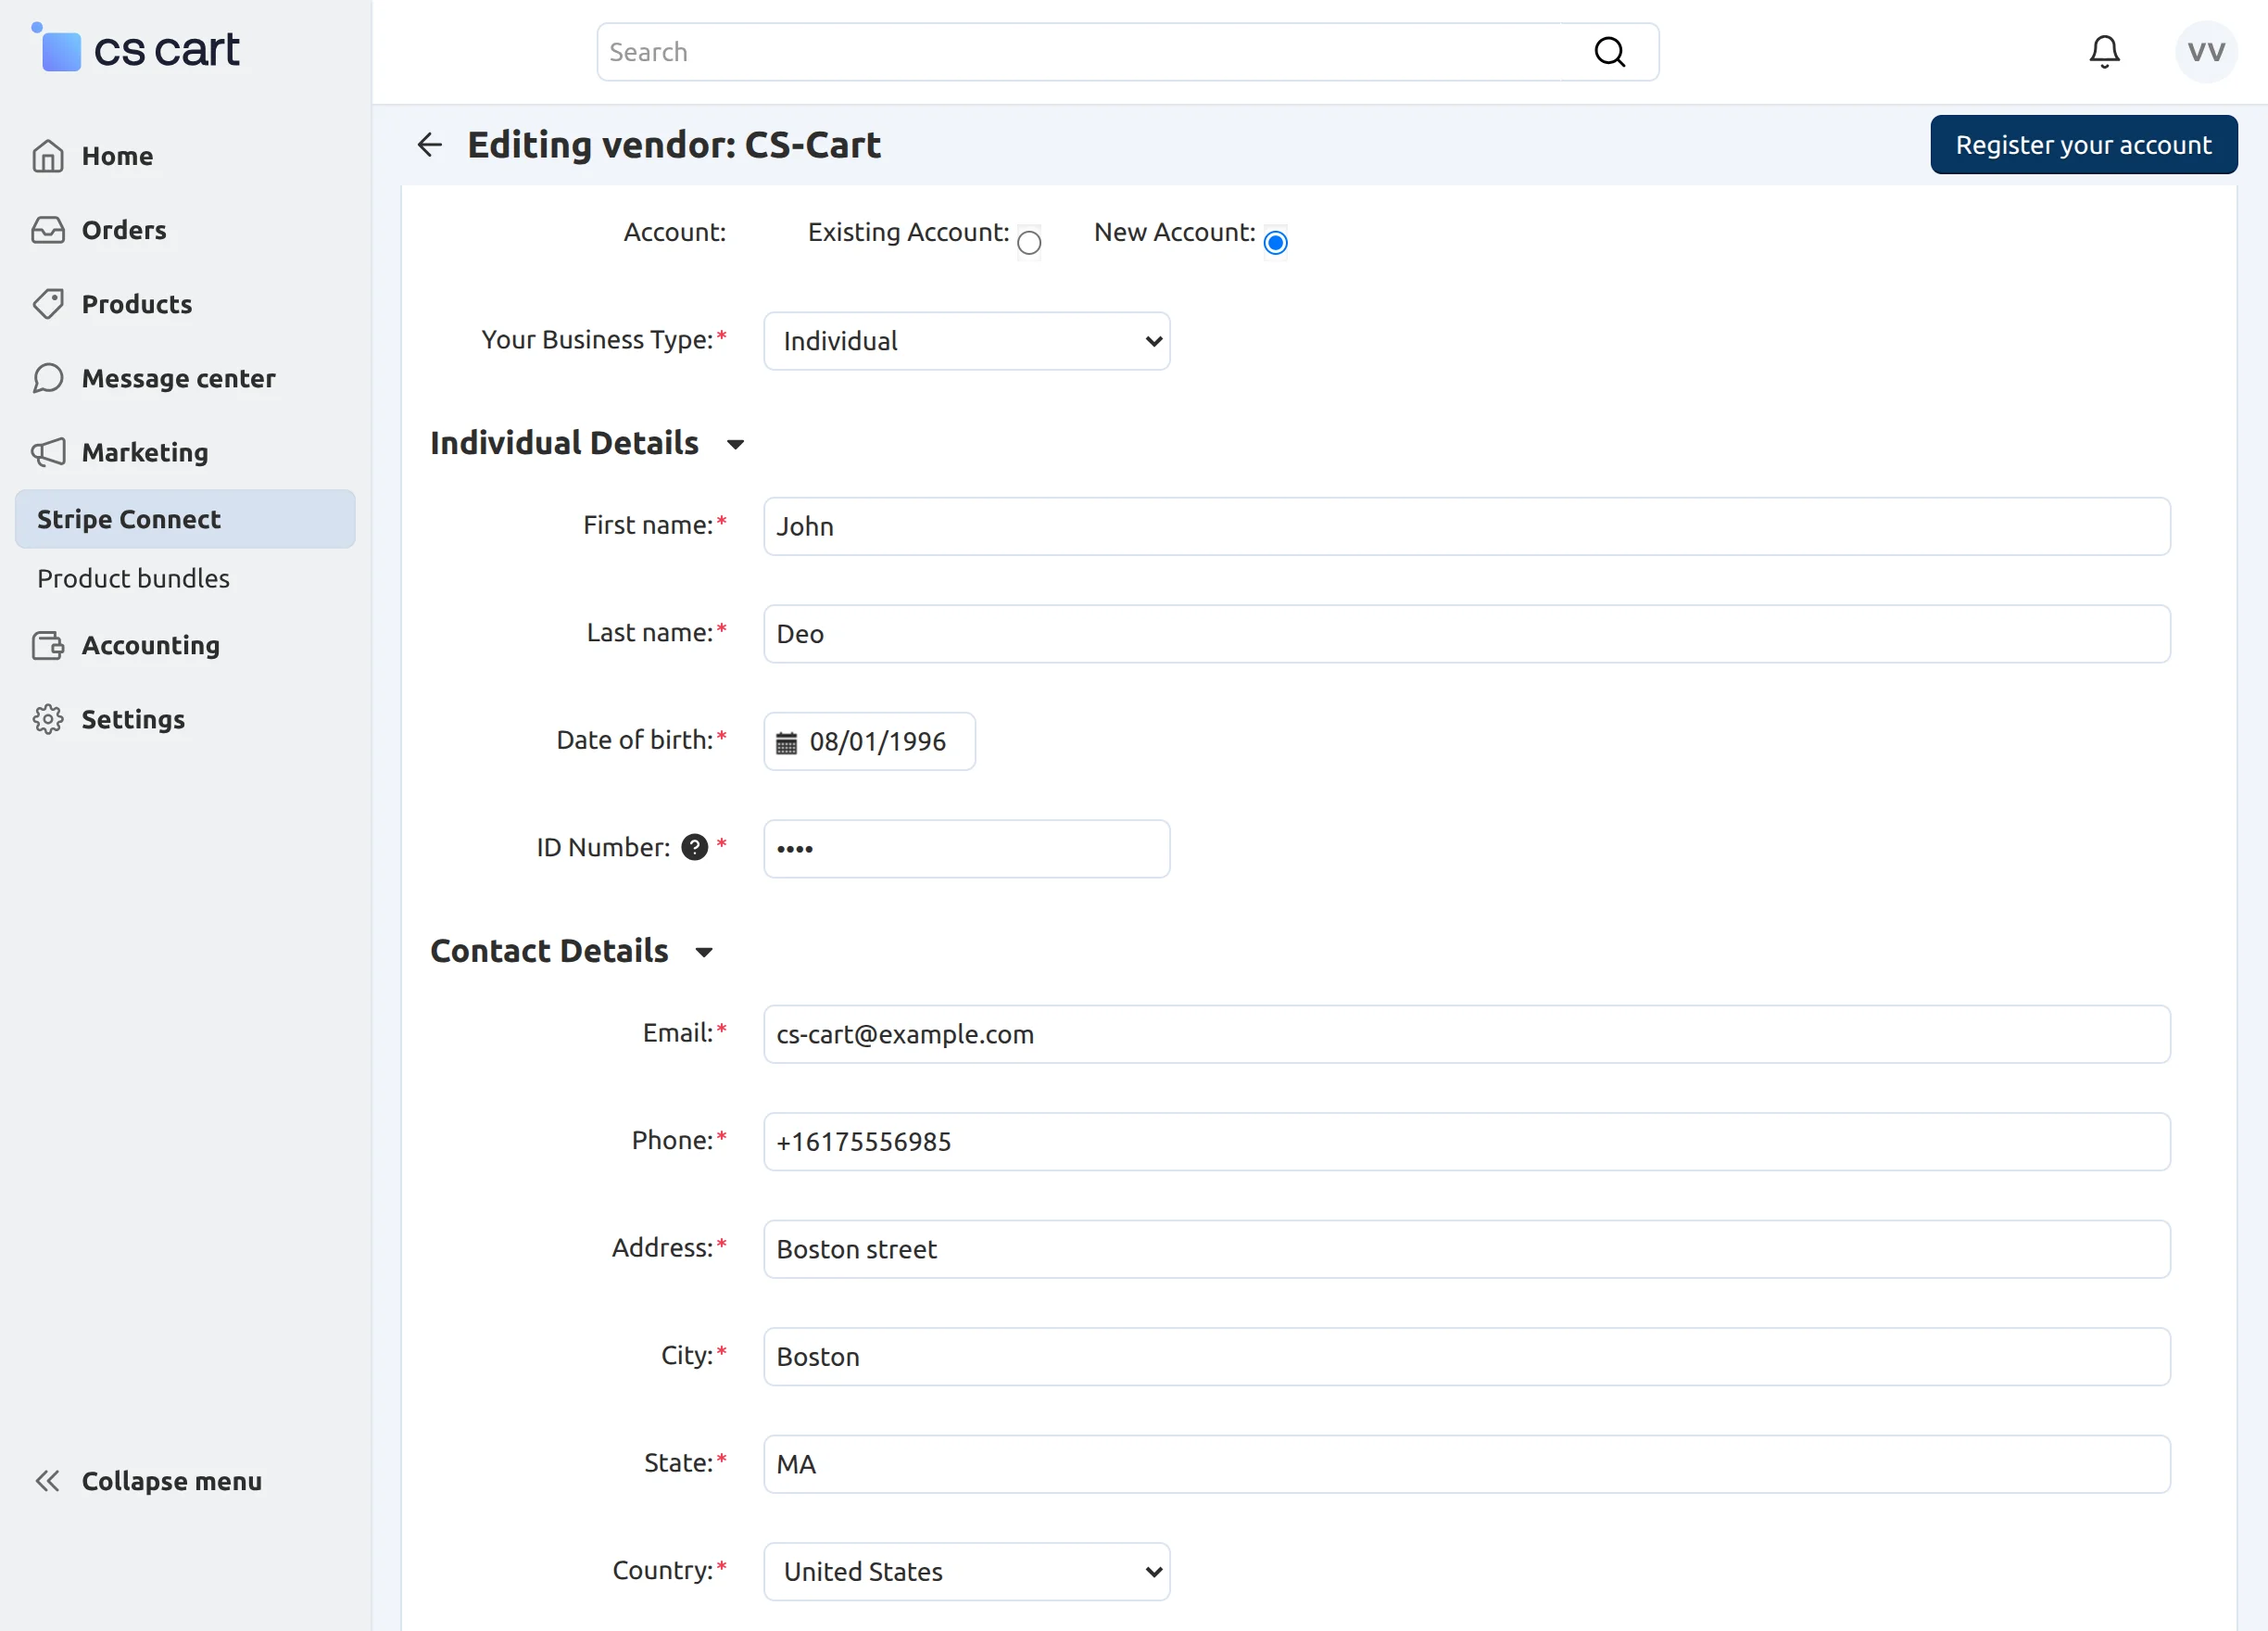Viewport: 2268px width, 1631px height.
Task: Open the VV user avatar menu
Action: coord(2205,52)
